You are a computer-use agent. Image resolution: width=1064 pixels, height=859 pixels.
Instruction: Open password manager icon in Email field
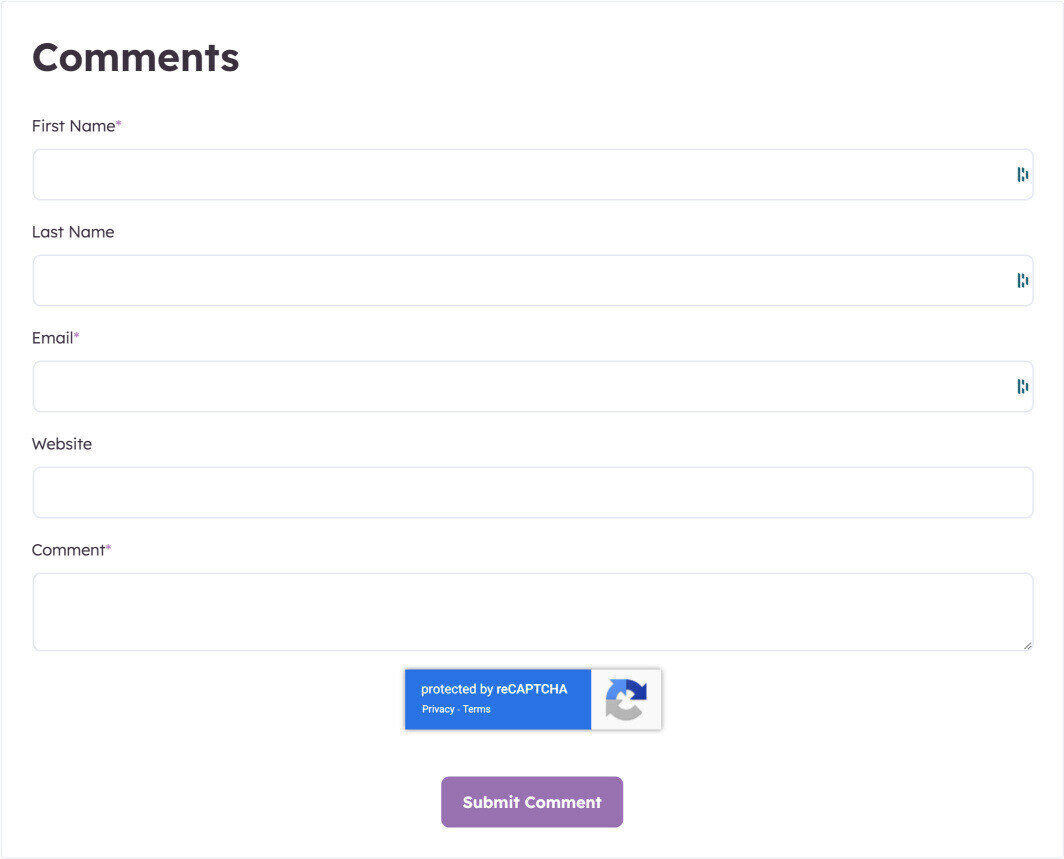click(1023, 386)
